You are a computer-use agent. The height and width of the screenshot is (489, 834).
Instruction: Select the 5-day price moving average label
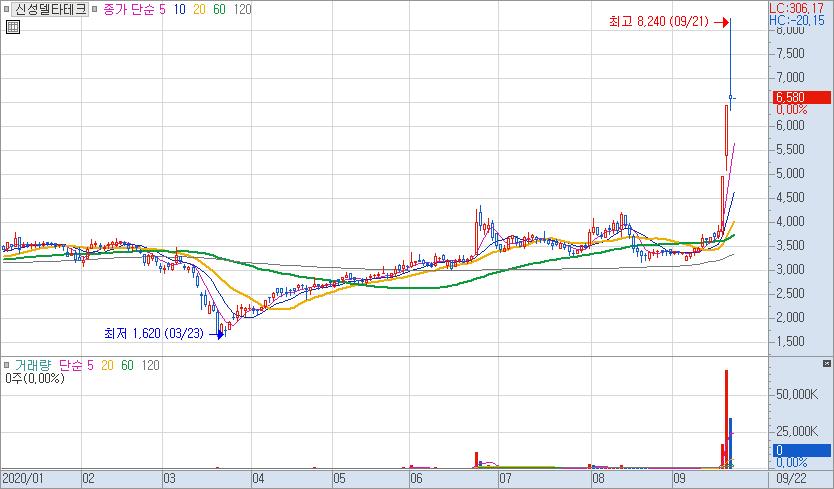162,9
